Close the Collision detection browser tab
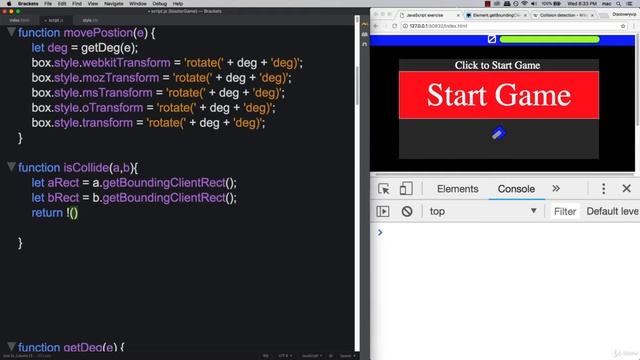640x360 pixels. click(x=592, y=15)
